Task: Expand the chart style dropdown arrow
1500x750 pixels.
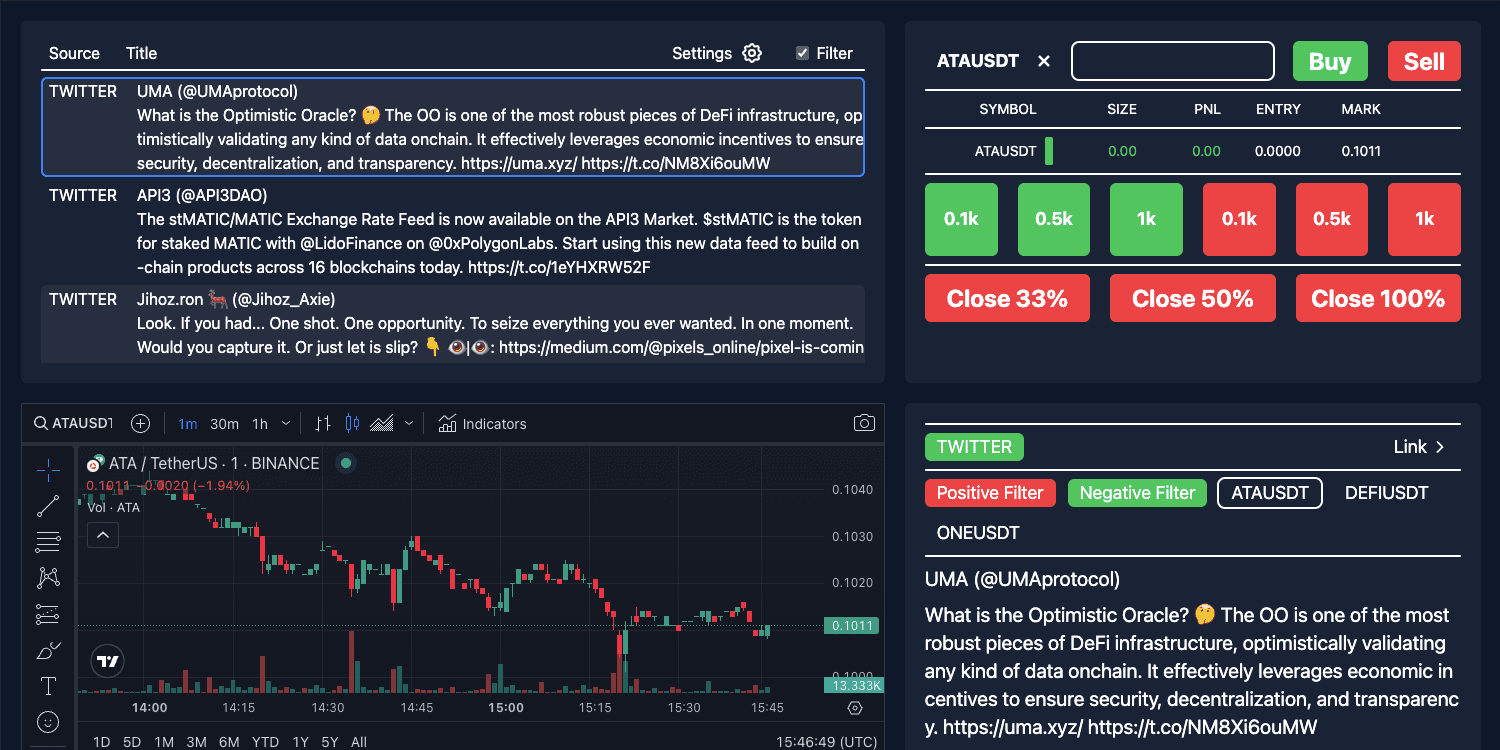Action: click(x=408, y=424)
